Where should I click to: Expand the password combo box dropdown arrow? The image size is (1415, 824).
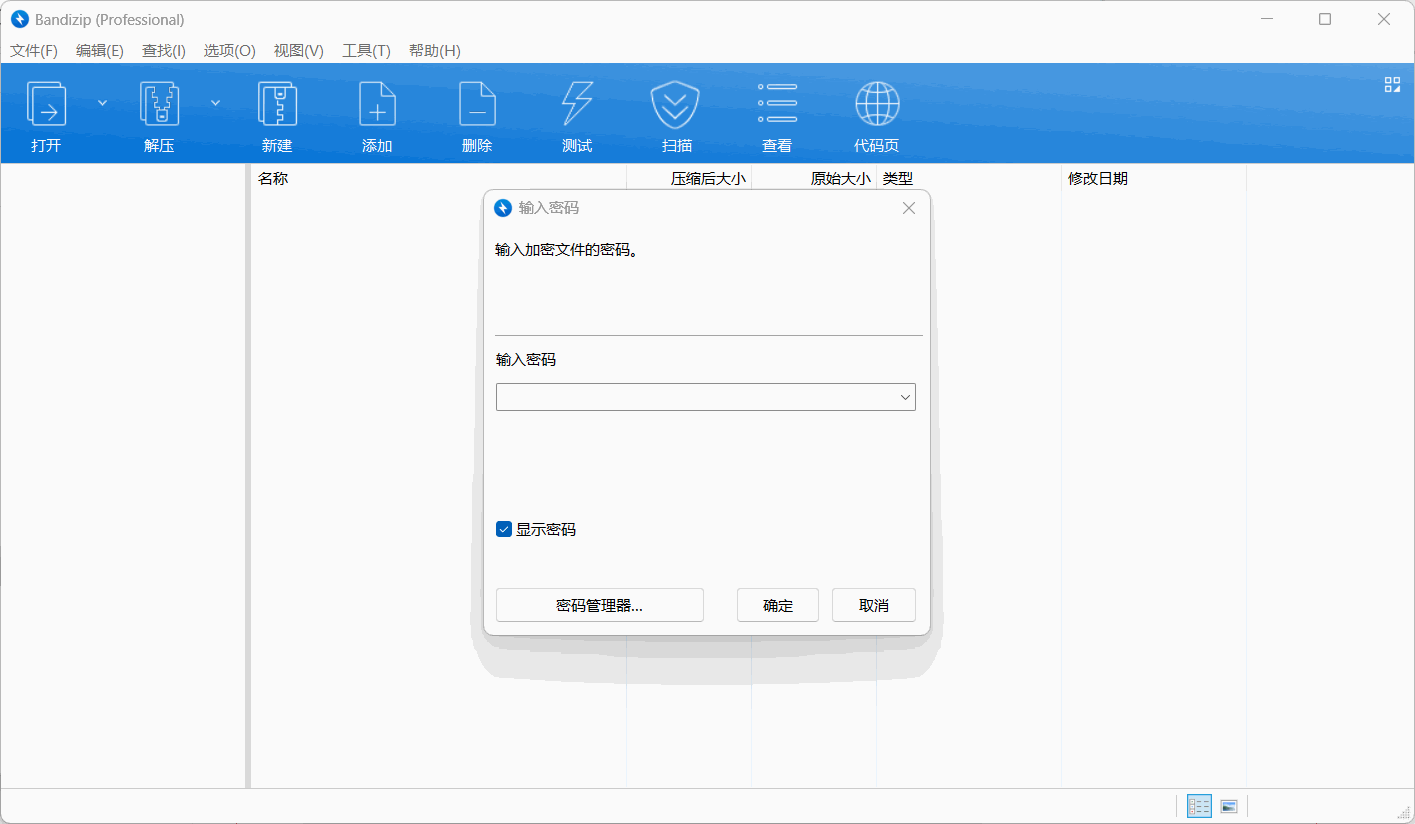point(905,397)
